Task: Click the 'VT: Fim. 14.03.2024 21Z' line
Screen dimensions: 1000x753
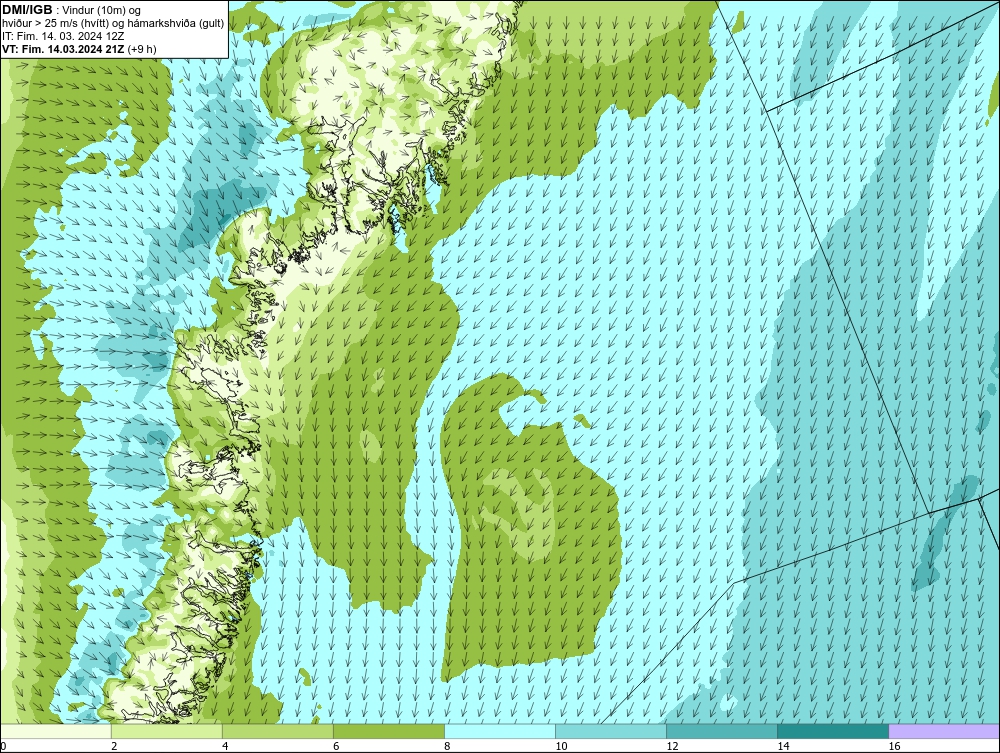Action: 79,49
